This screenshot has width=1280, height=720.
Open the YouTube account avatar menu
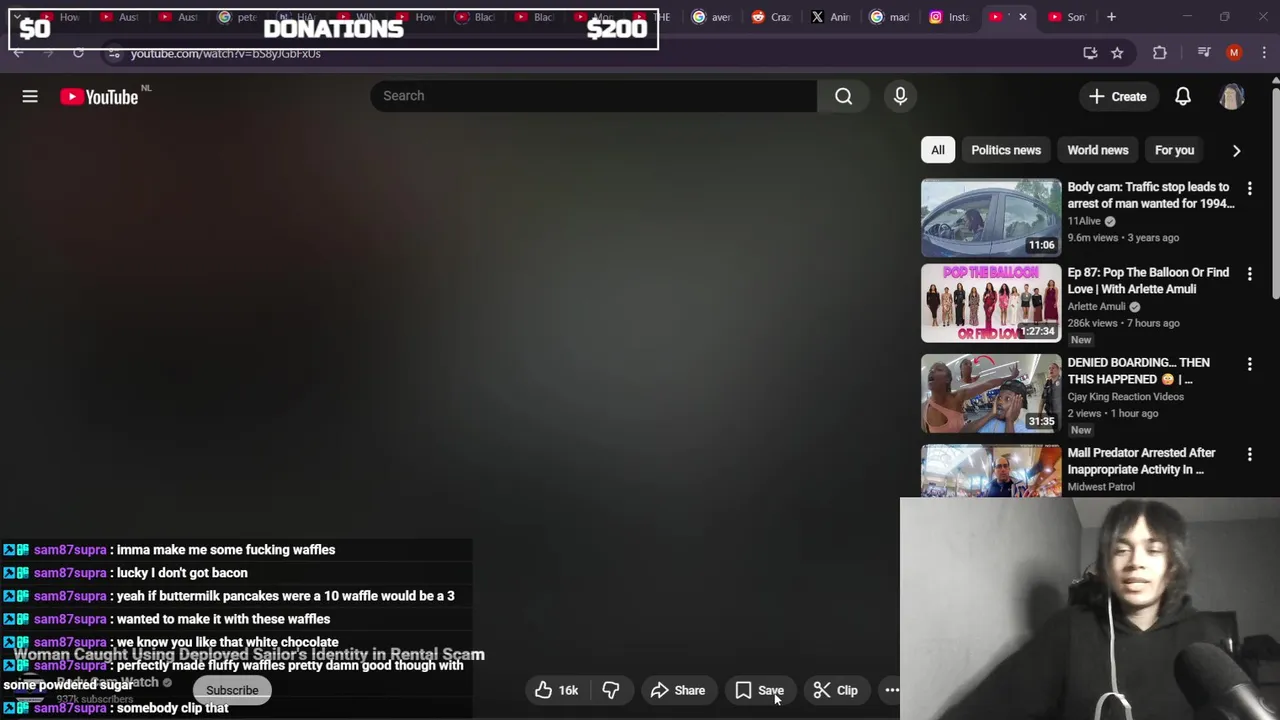tap(1232, 96)
